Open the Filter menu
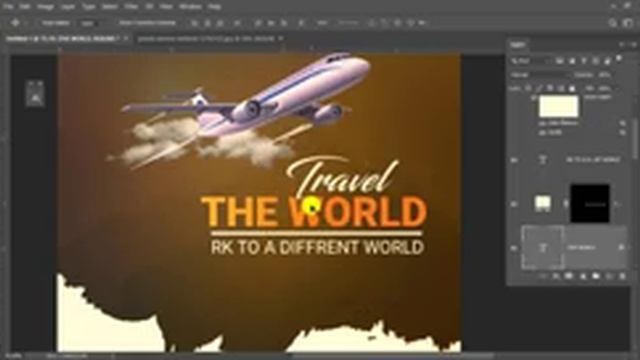The height and width of the screenshot is (360, 640). tap(131, 7)
